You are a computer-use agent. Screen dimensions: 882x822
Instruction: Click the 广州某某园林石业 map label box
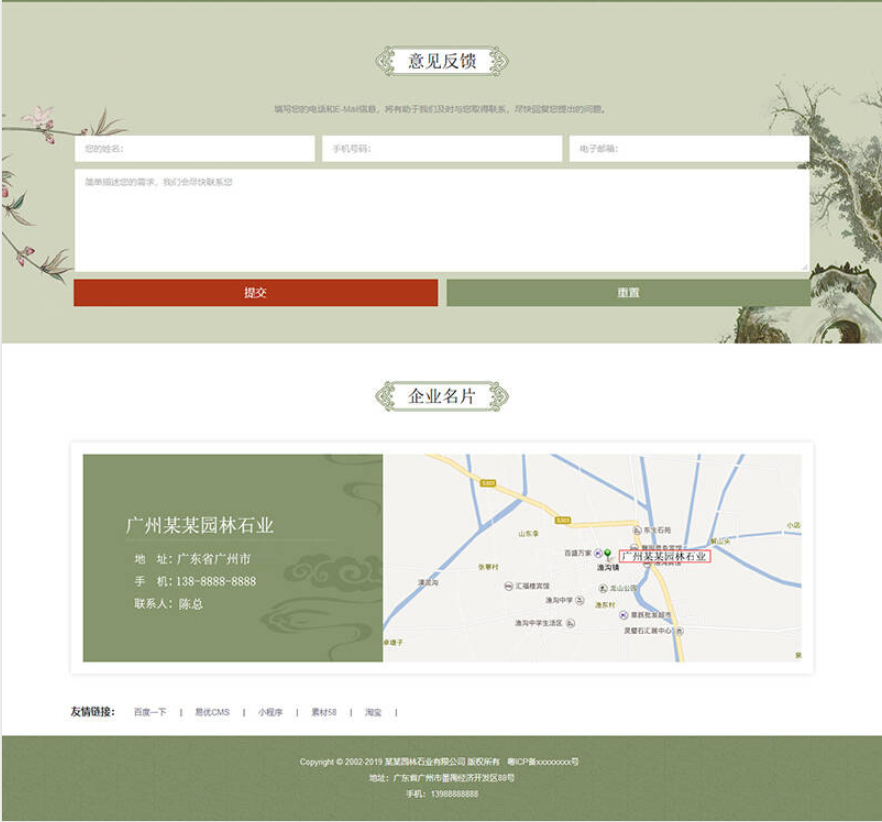pos(664,556)
